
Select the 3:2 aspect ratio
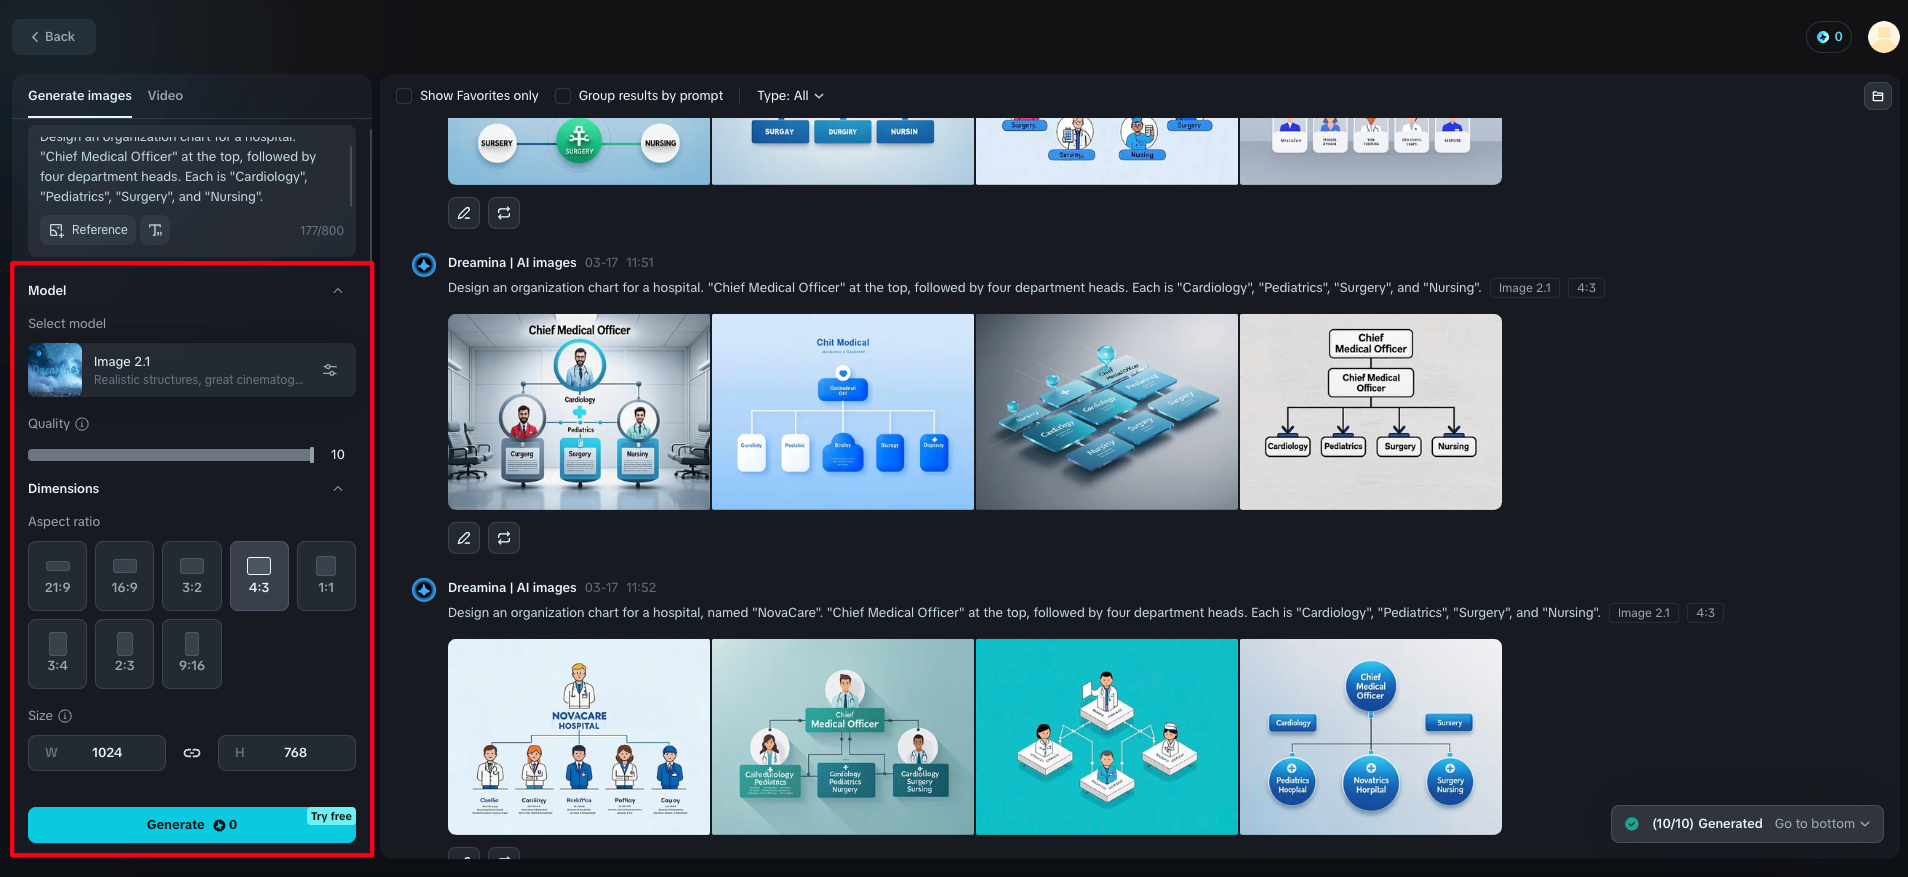click(192, 576)
